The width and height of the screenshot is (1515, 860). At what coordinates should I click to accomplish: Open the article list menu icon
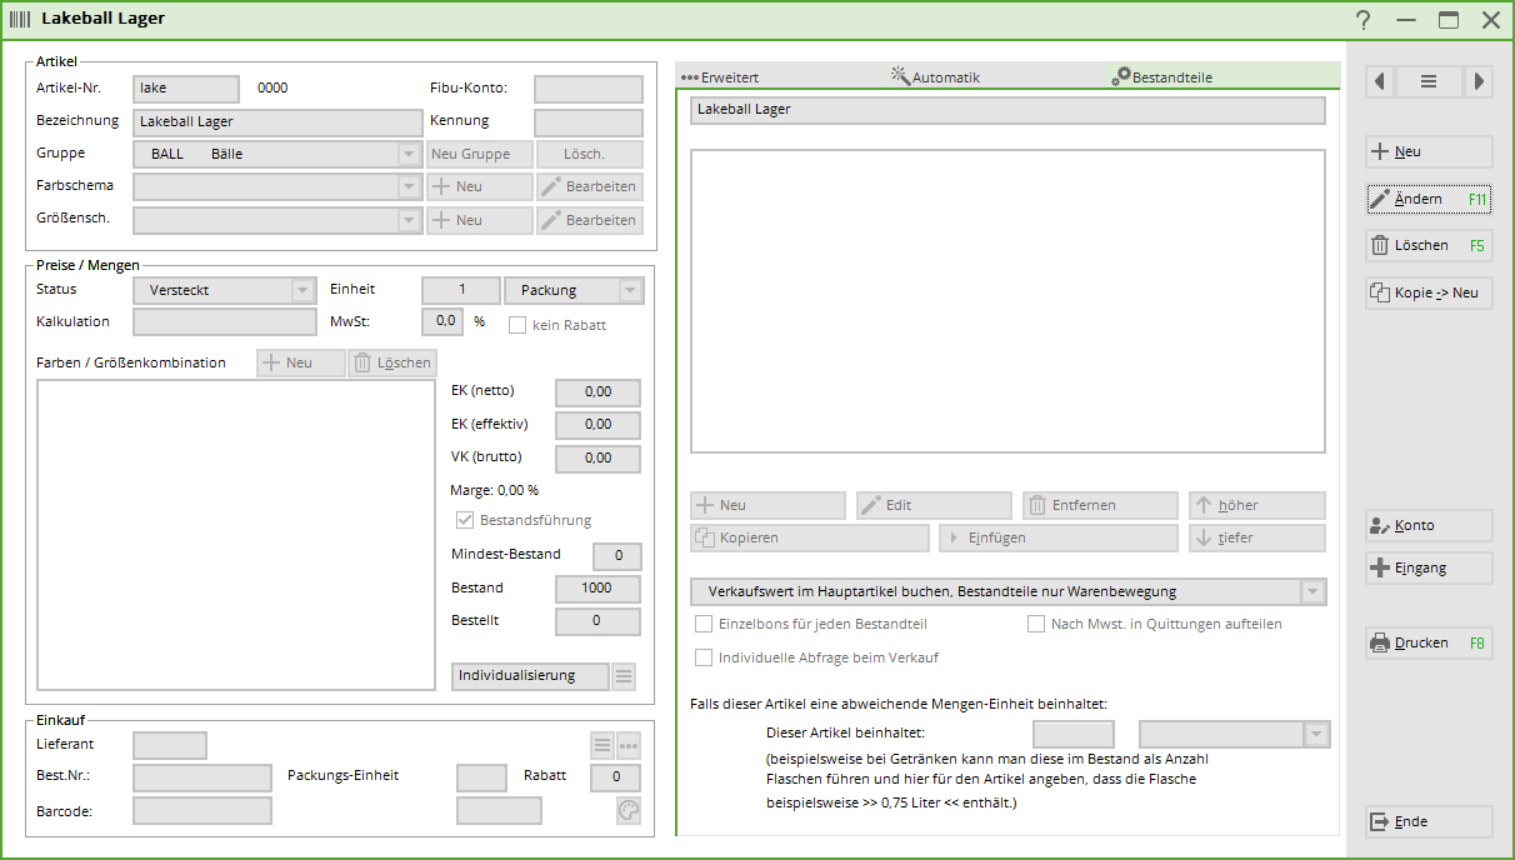click(x=1428, y=82)
